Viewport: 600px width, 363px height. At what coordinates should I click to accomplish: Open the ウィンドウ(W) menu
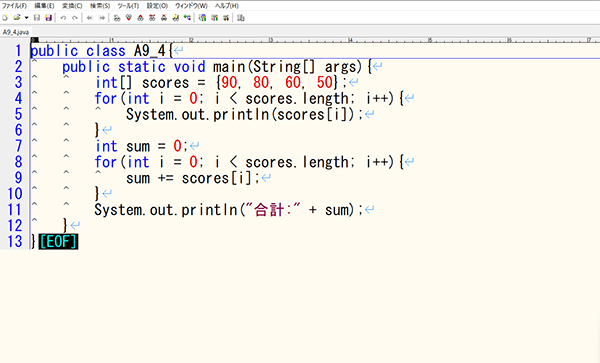coord(191,6)
